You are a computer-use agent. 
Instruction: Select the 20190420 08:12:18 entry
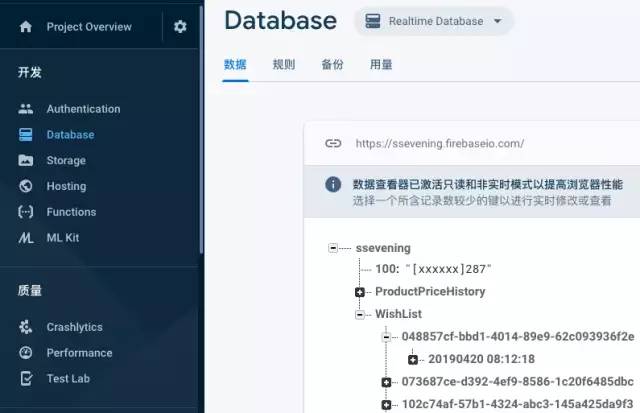(481, 359)
